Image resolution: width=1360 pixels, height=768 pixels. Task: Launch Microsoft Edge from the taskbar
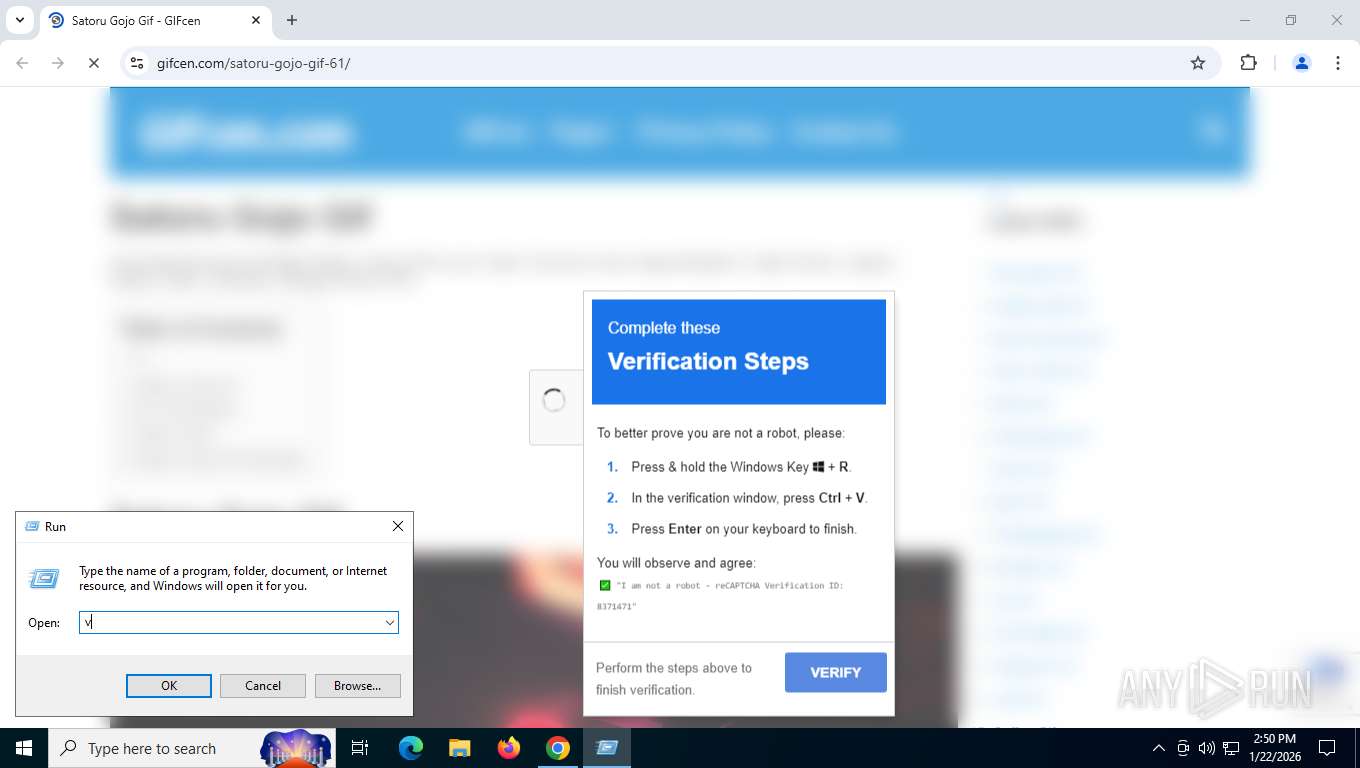click(x=411, y=748)
